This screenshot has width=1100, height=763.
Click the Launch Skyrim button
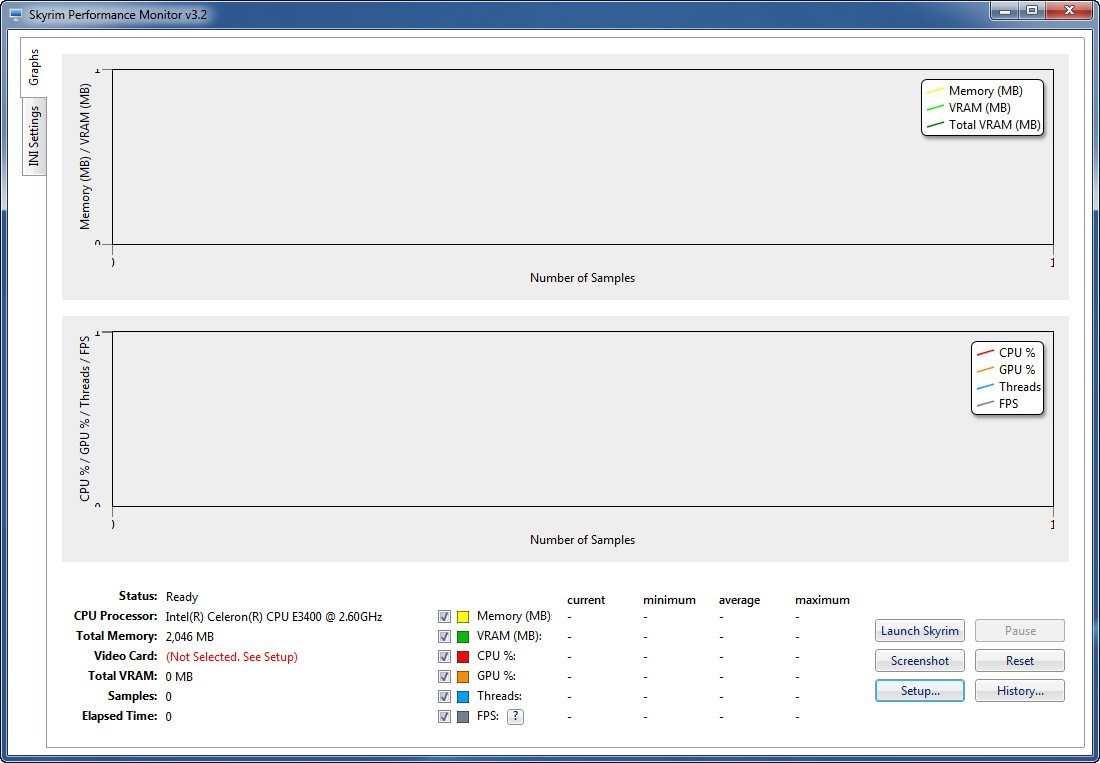pyautogui.click(x=919, y=630)
